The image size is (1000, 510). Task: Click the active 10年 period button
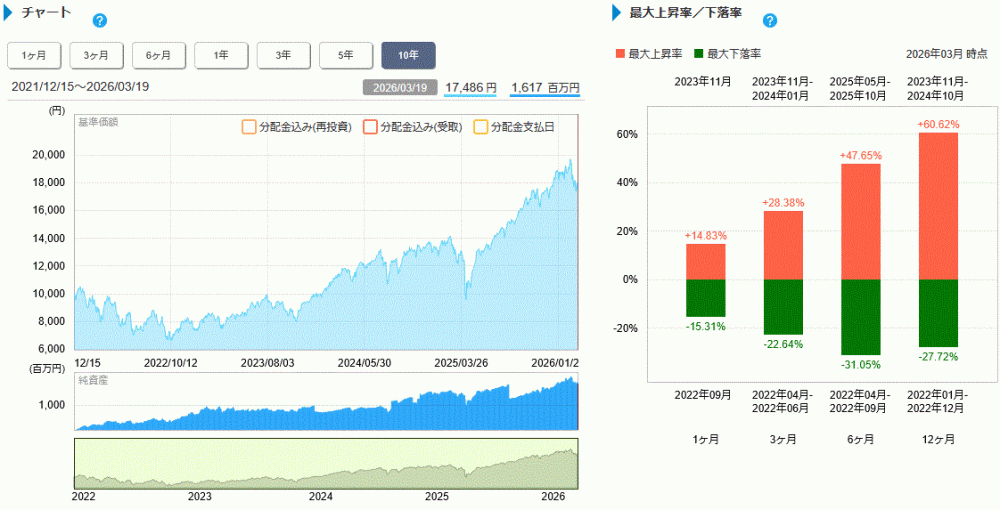[x=408, y=55]
